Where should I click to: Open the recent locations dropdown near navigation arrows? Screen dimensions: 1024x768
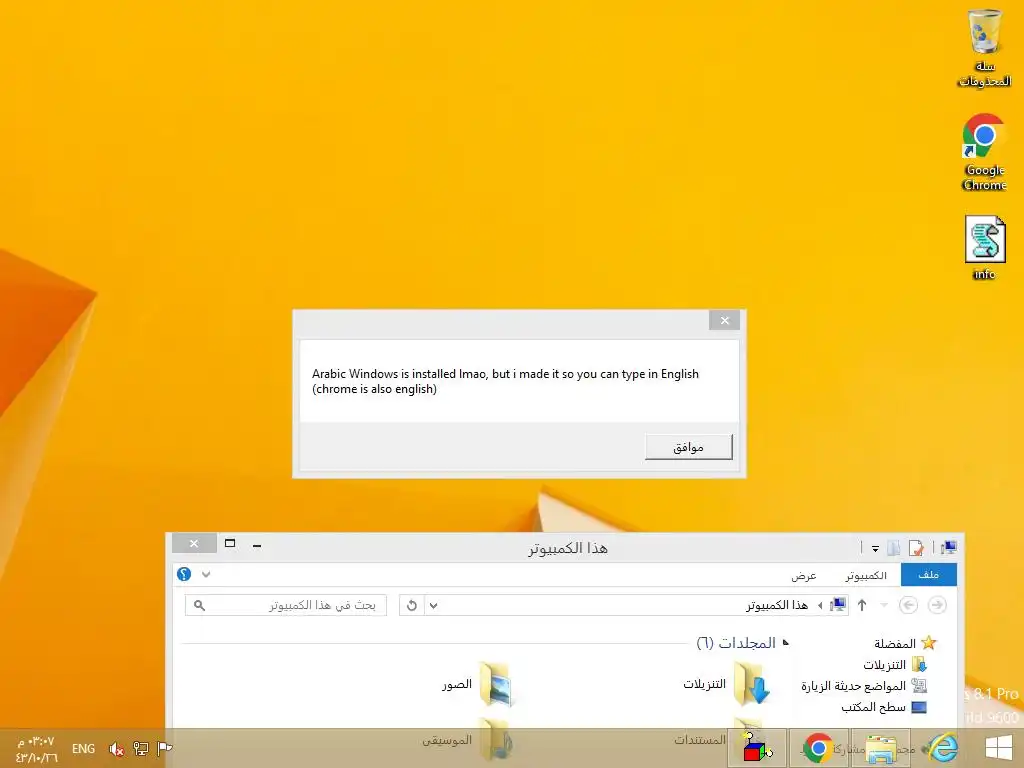(x=884, y=605)
